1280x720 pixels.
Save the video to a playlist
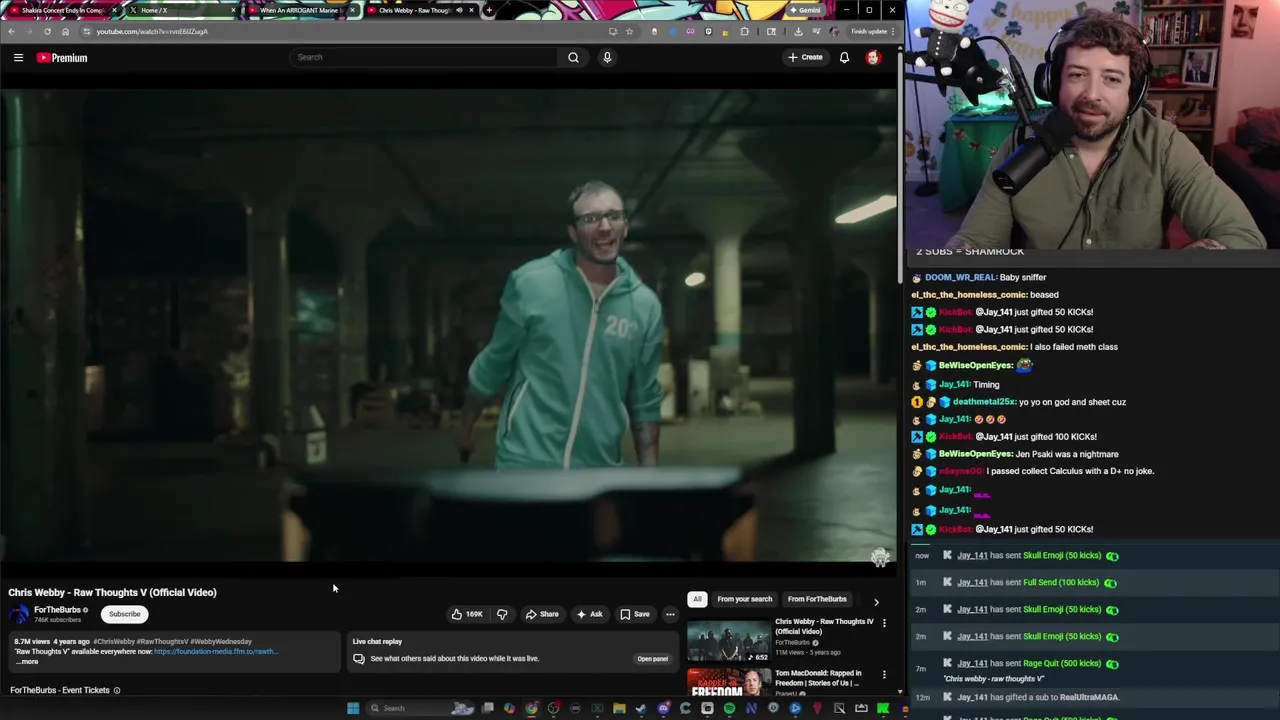(634, 614)
